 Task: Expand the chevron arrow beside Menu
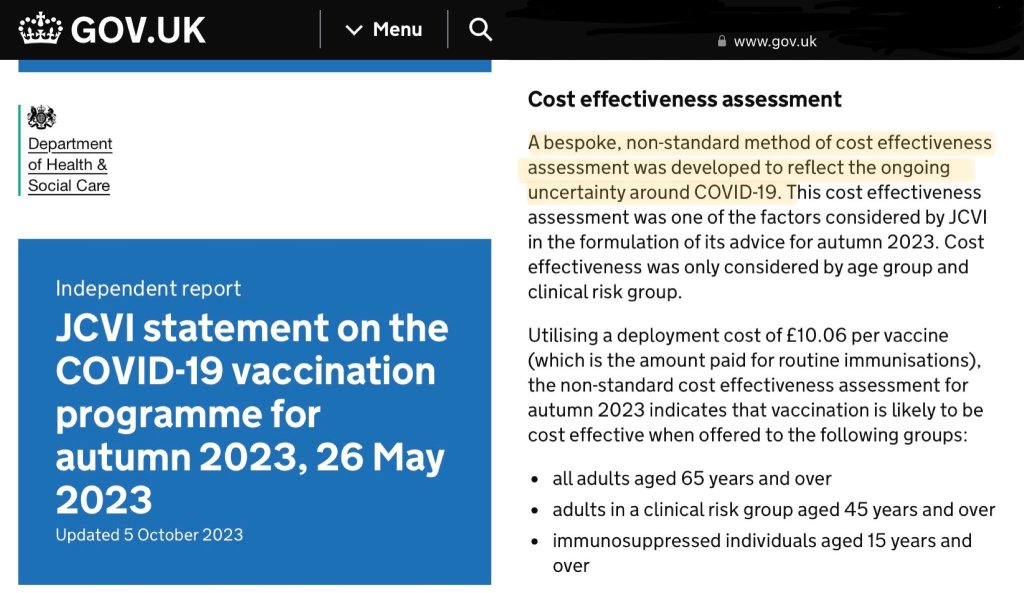pyautogui.click(x=353, y=30)
